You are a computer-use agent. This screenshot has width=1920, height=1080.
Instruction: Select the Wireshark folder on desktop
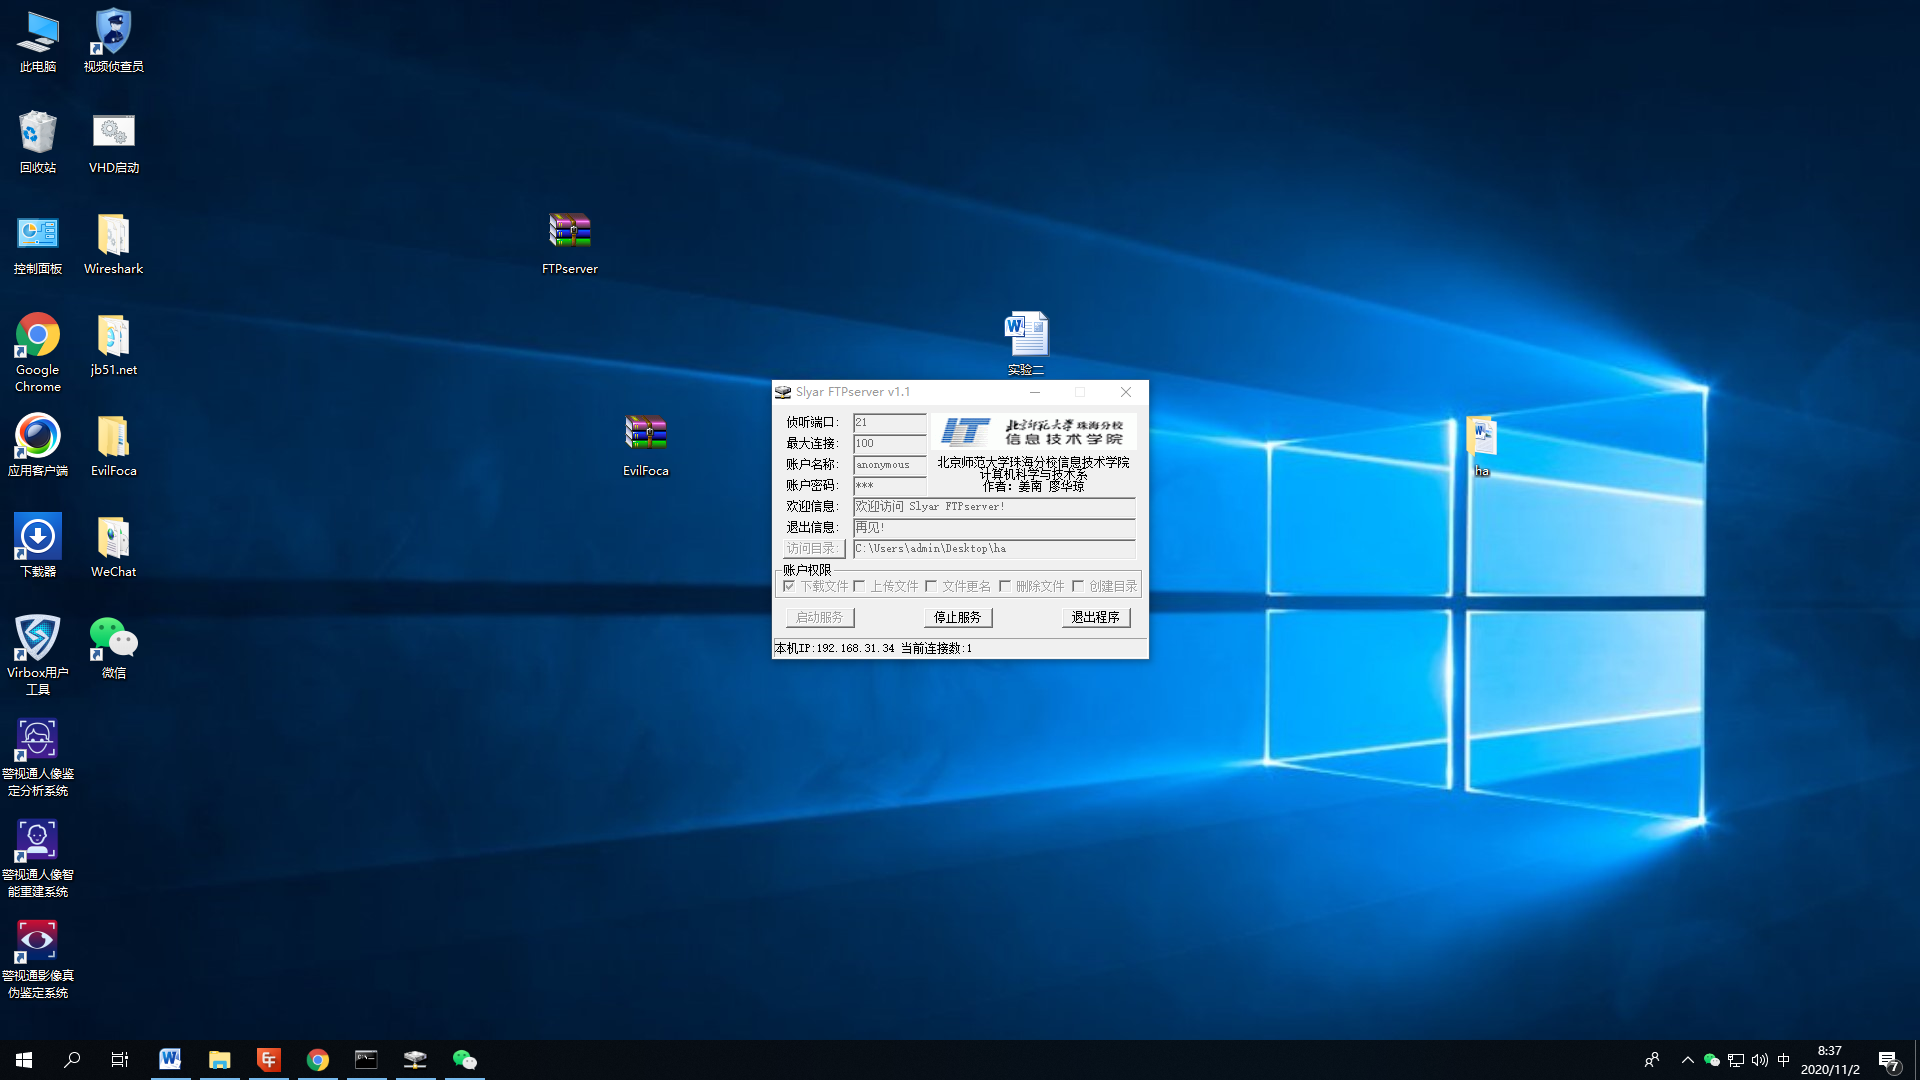click(114, 236)
